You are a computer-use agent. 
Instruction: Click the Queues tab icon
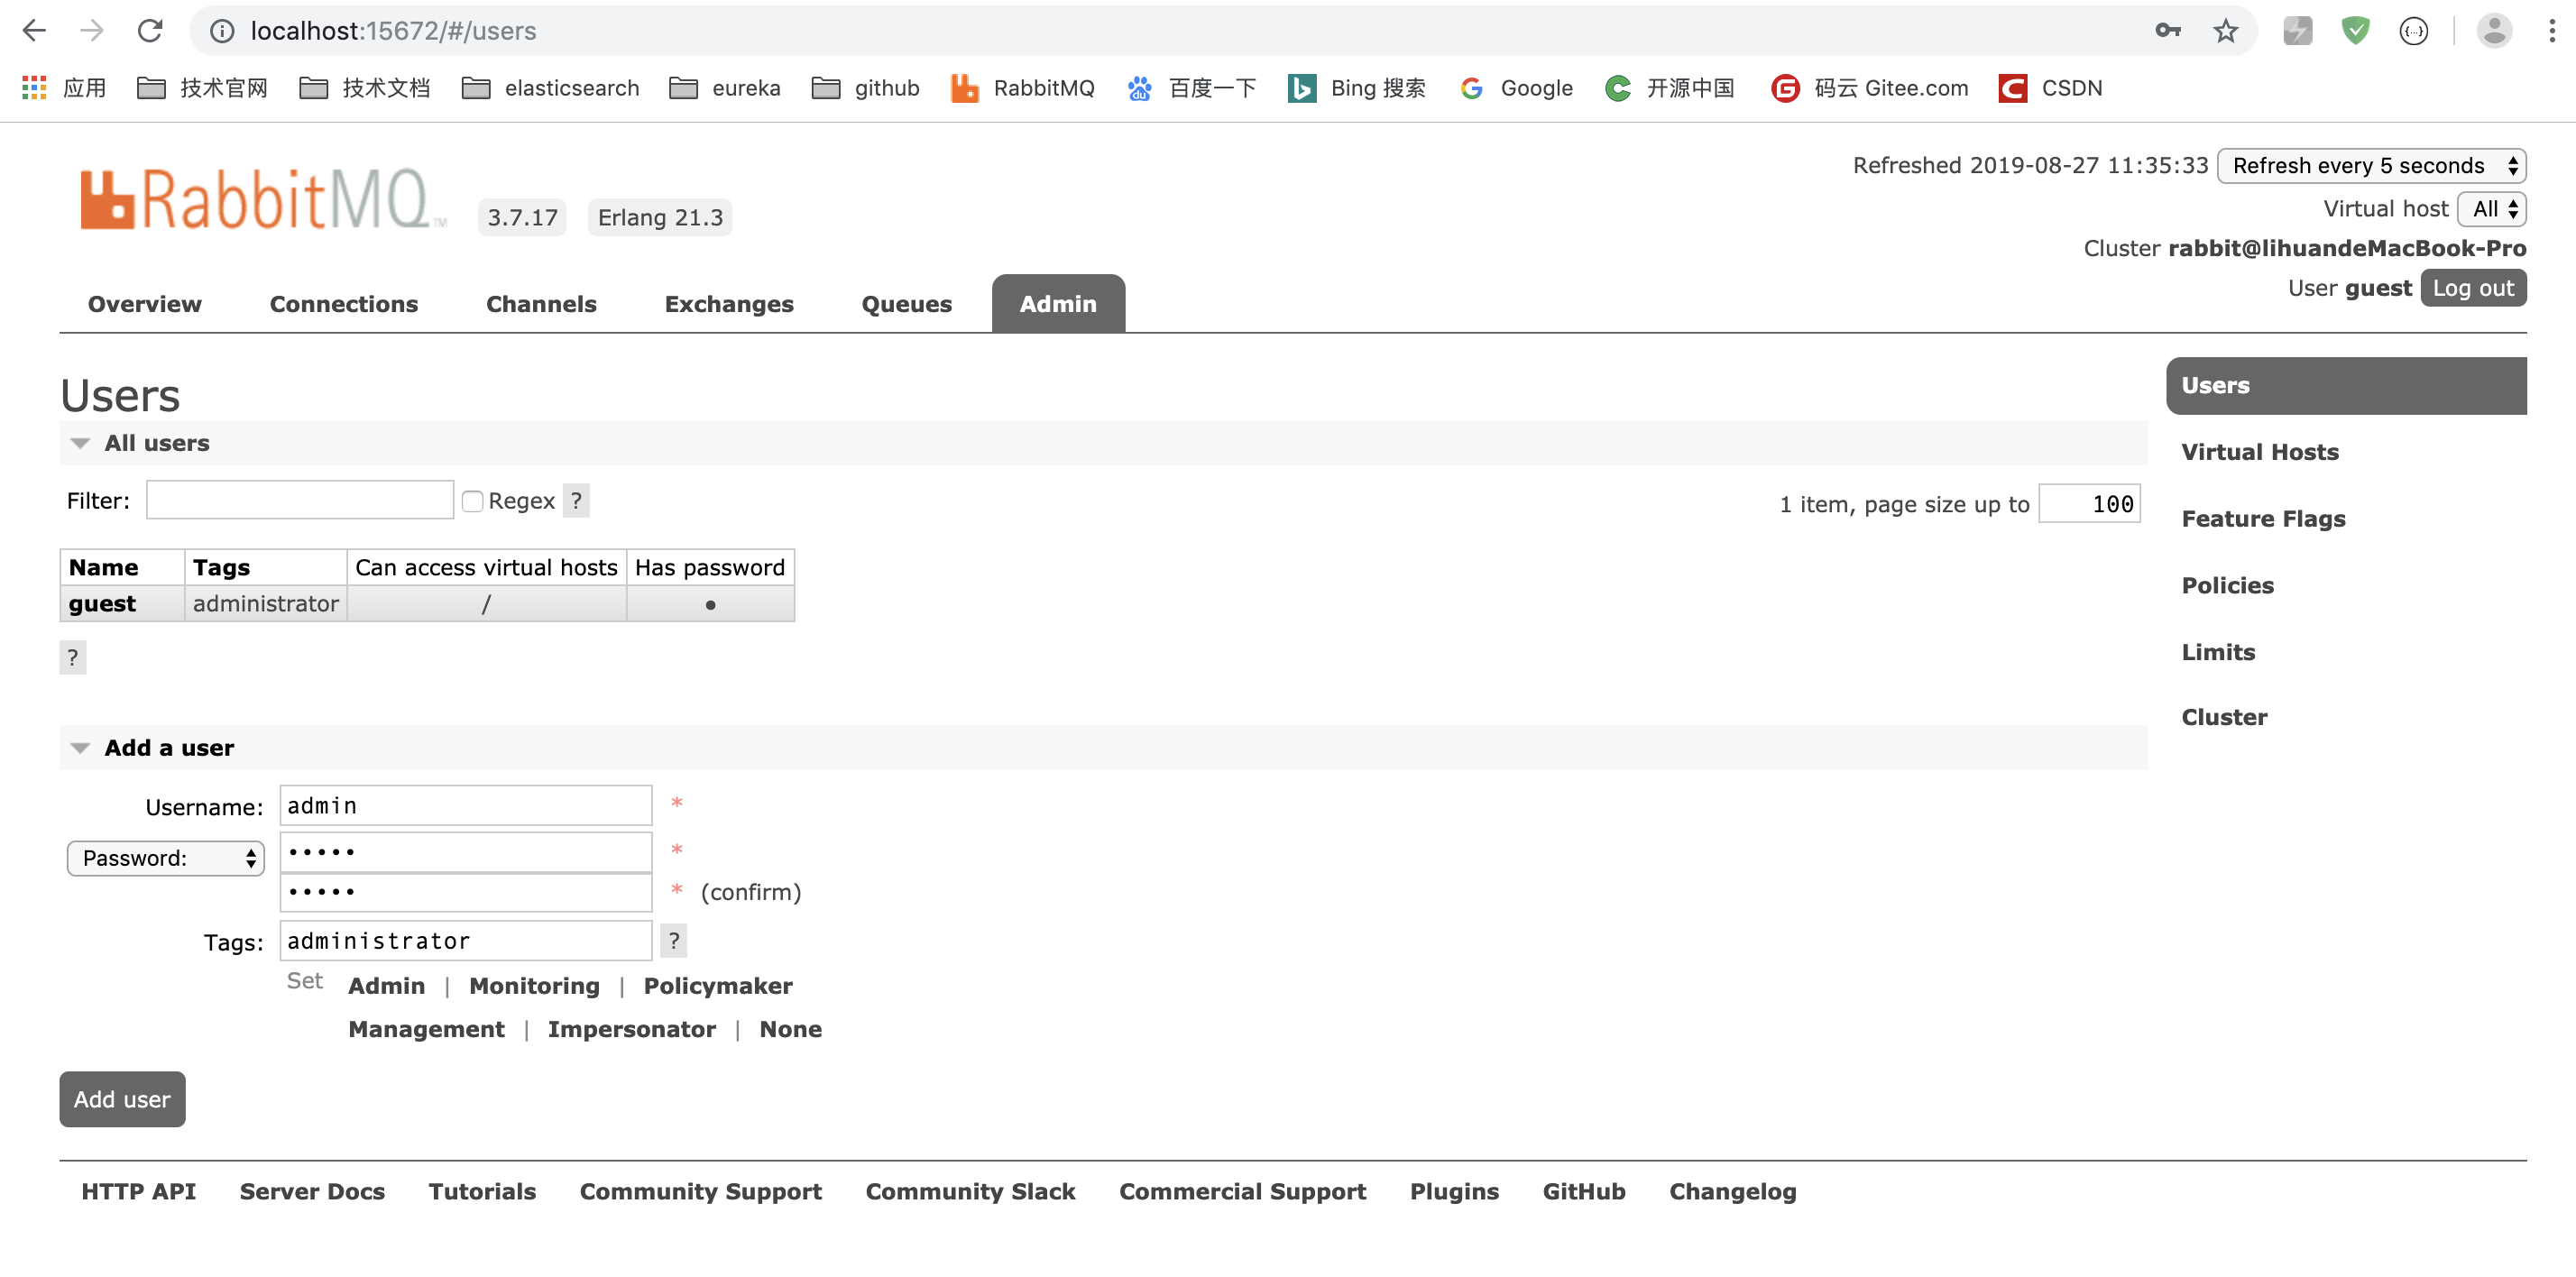[906, 302]
